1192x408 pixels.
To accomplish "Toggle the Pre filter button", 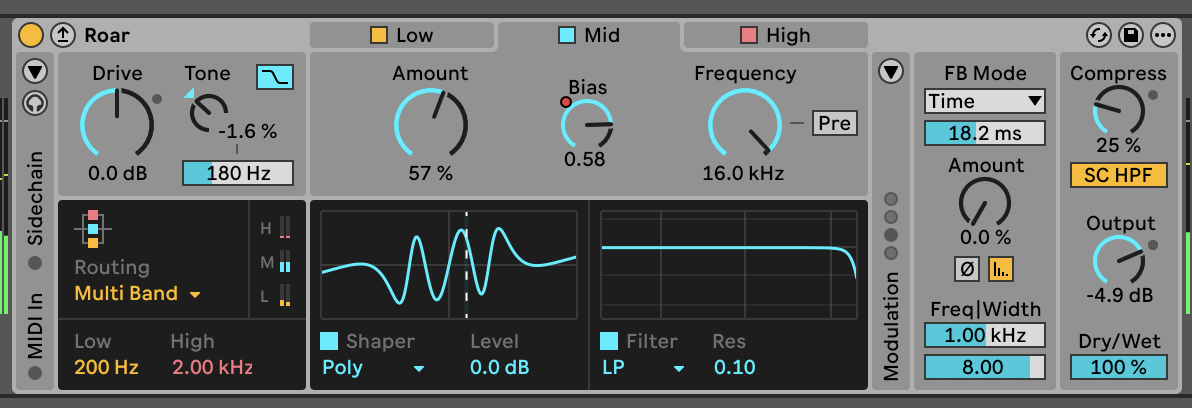I will (835, 123).
